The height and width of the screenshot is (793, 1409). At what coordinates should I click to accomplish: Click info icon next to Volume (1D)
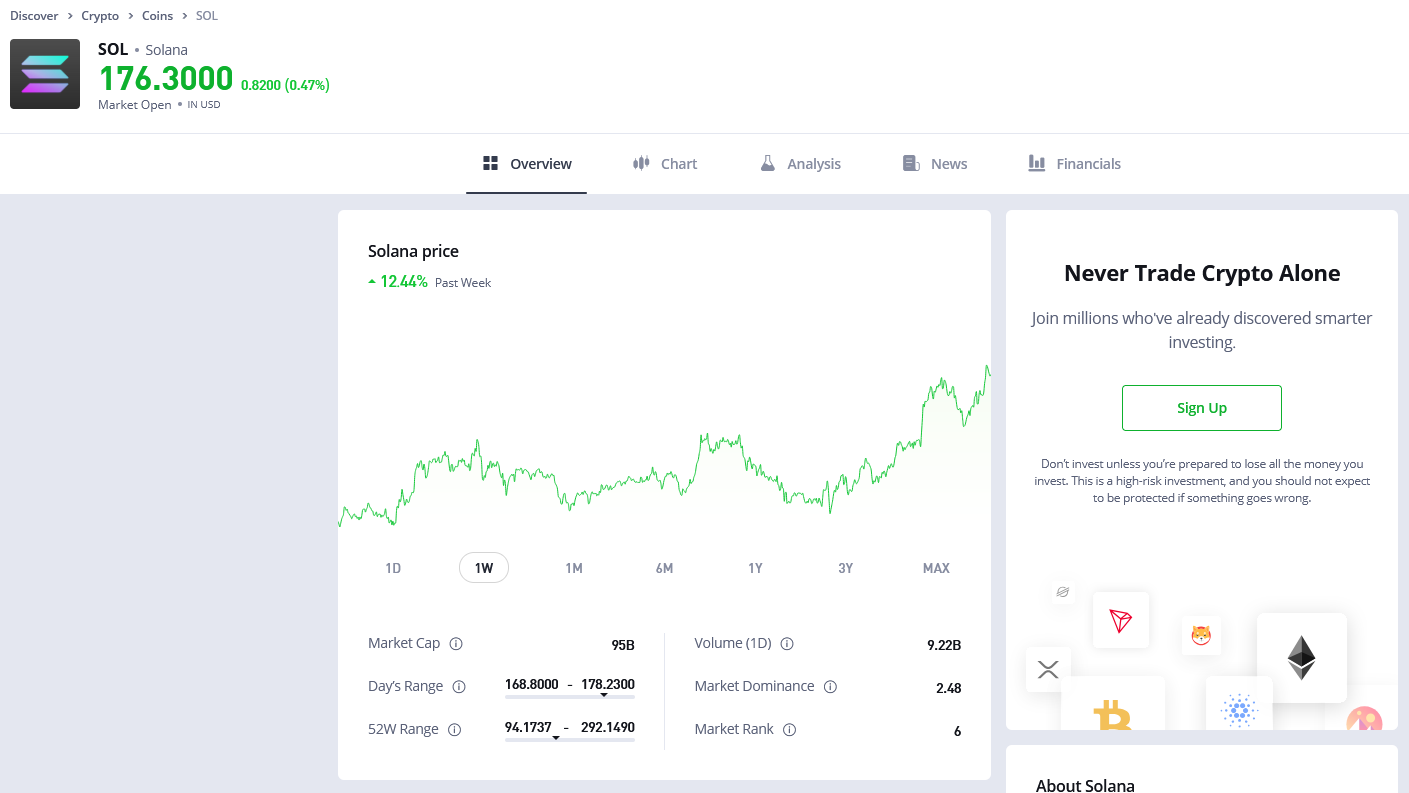tap(787, 644)
